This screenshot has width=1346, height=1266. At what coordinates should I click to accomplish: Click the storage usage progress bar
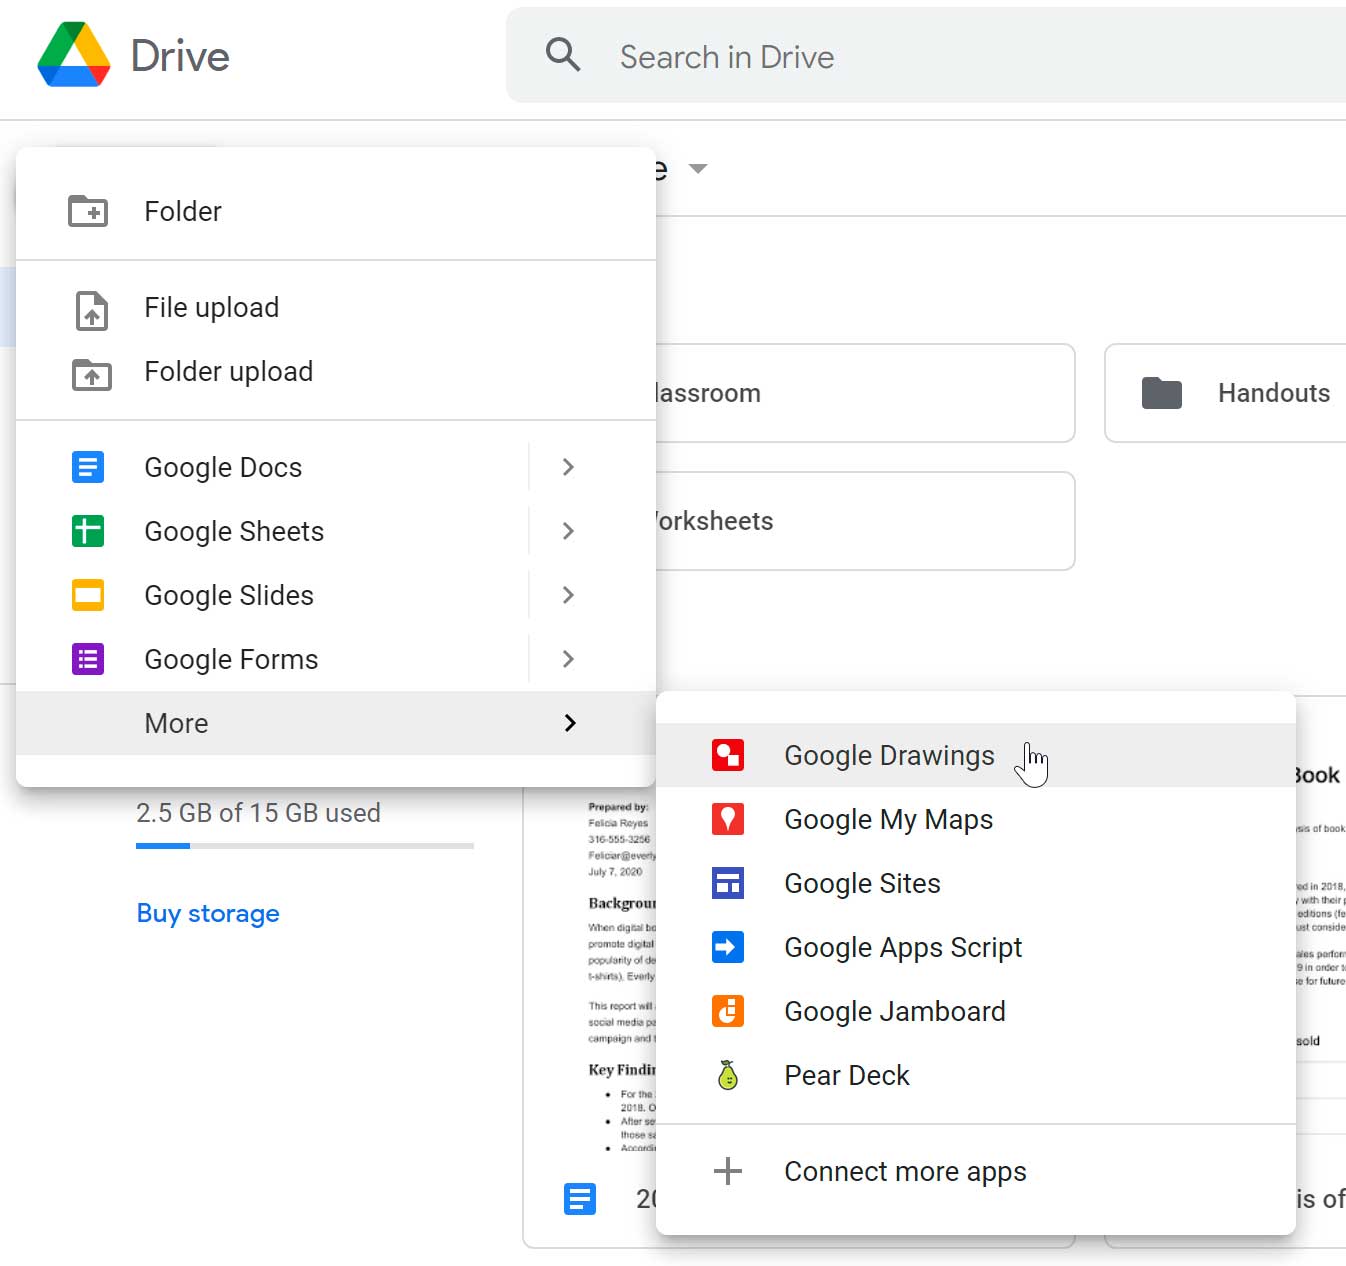(x=305, y=846)
